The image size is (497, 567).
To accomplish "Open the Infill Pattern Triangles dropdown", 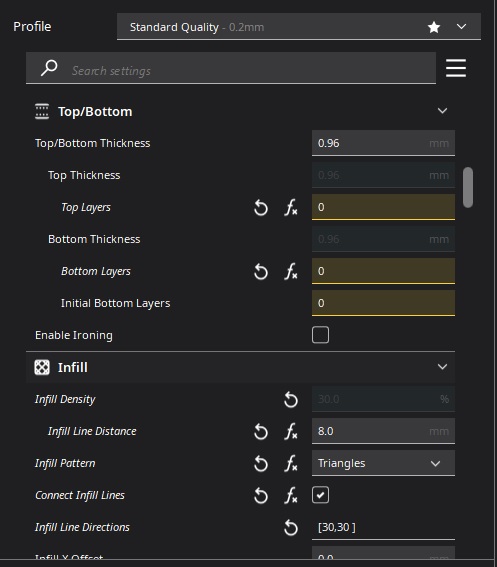I will point(383,463).
